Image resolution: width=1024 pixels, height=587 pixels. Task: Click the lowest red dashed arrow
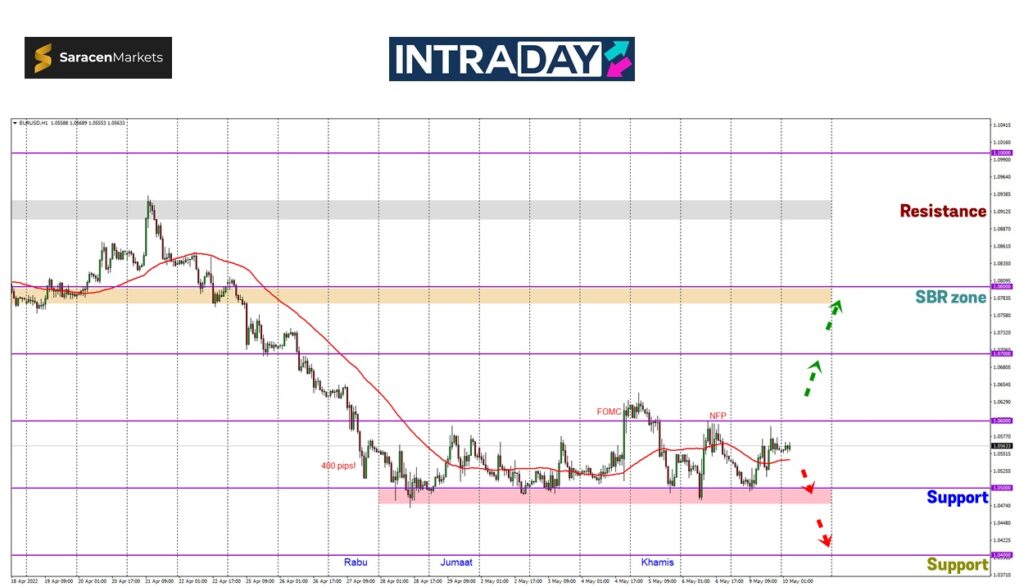click(822, 532)
